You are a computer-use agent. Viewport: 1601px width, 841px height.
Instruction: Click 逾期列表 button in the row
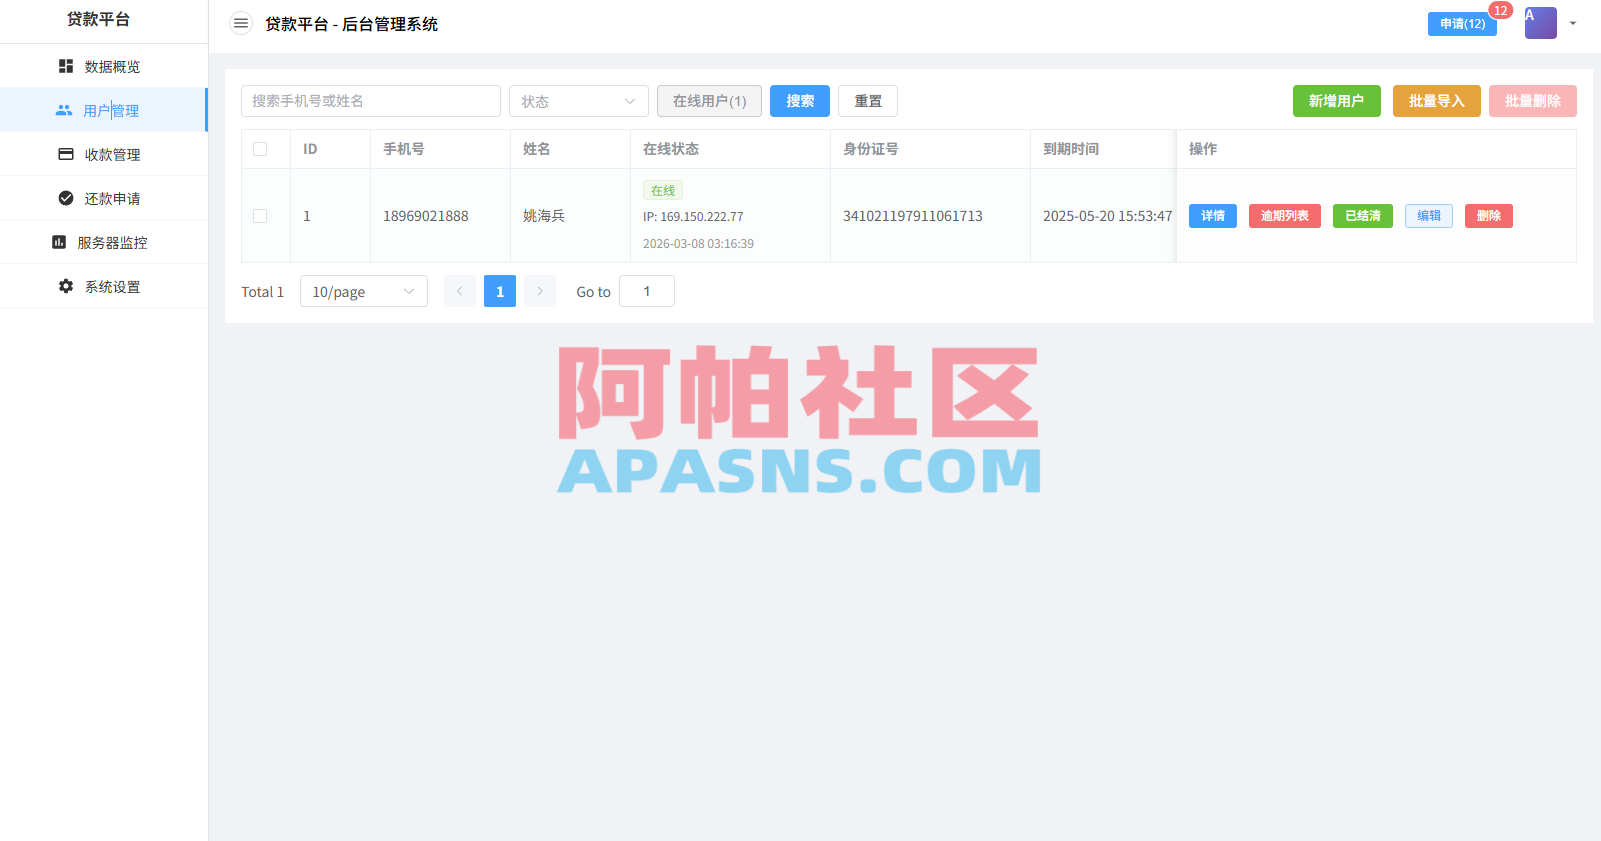pos(1285,216)
